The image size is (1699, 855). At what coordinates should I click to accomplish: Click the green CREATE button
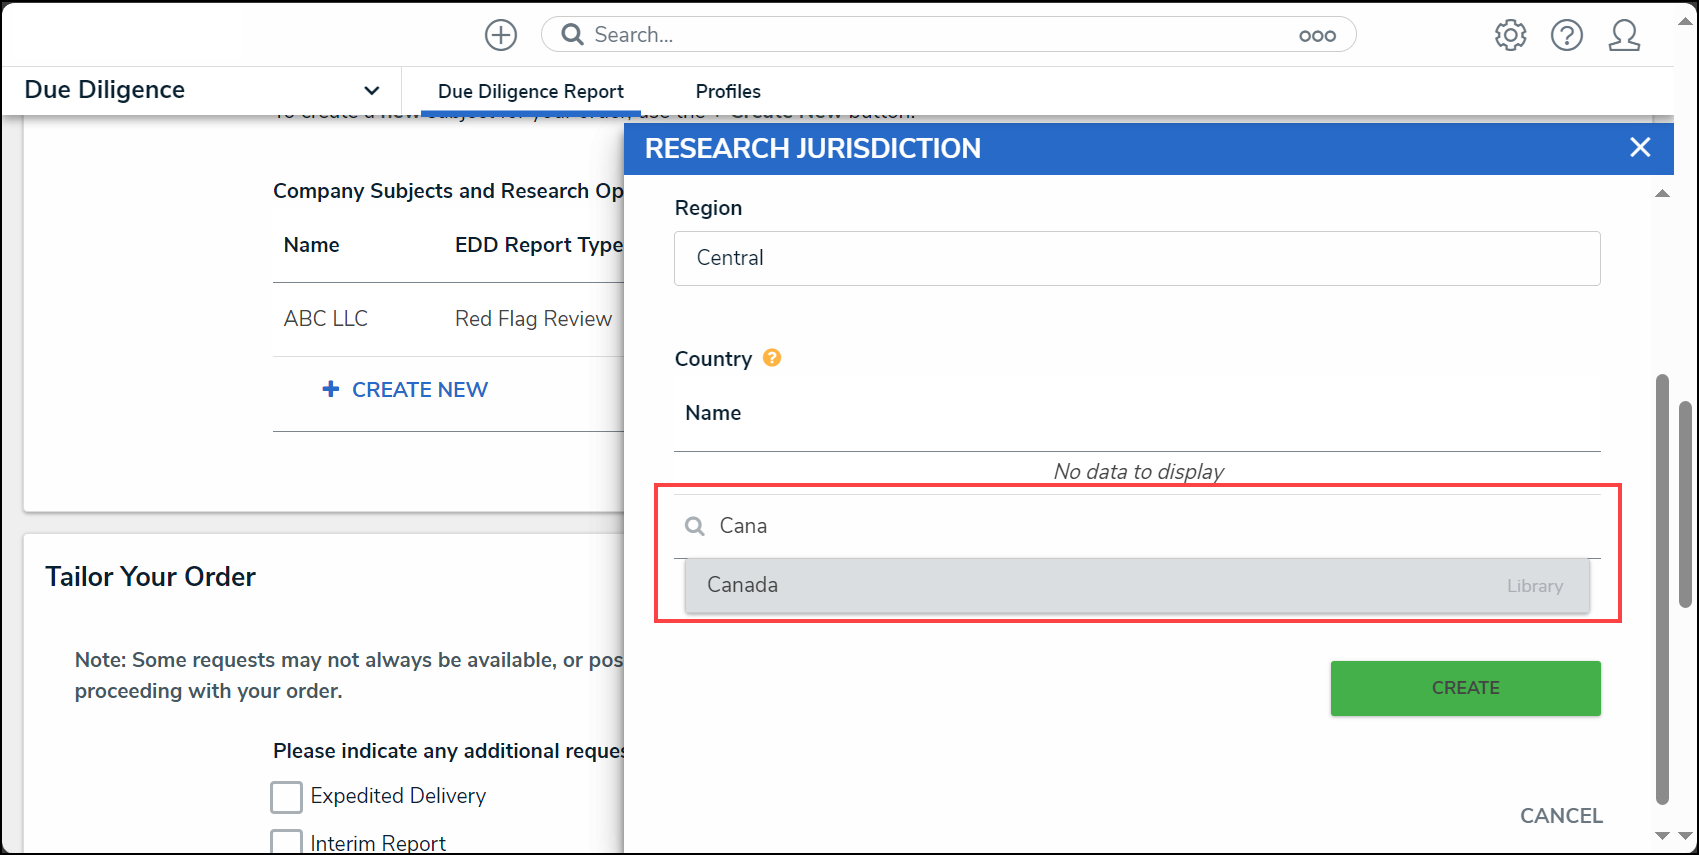1465,688
